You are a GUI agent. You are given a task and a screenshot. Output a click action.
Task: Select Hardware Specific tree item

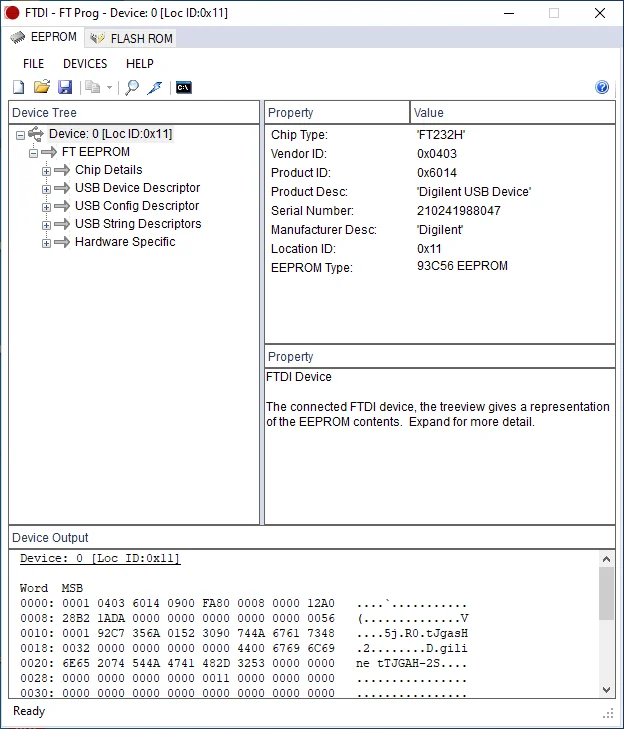[125, 242]
